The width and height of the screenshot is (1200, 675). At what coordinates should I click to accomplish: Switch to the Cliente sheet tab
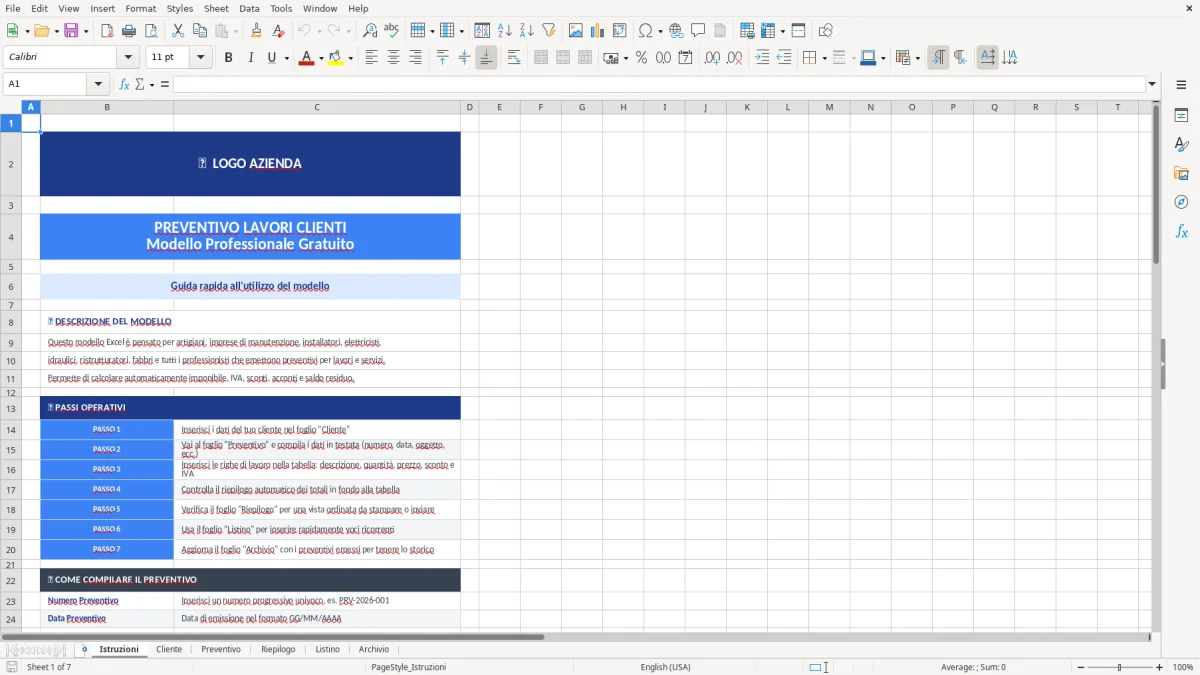pyautogui.click(x=169, y=649)
